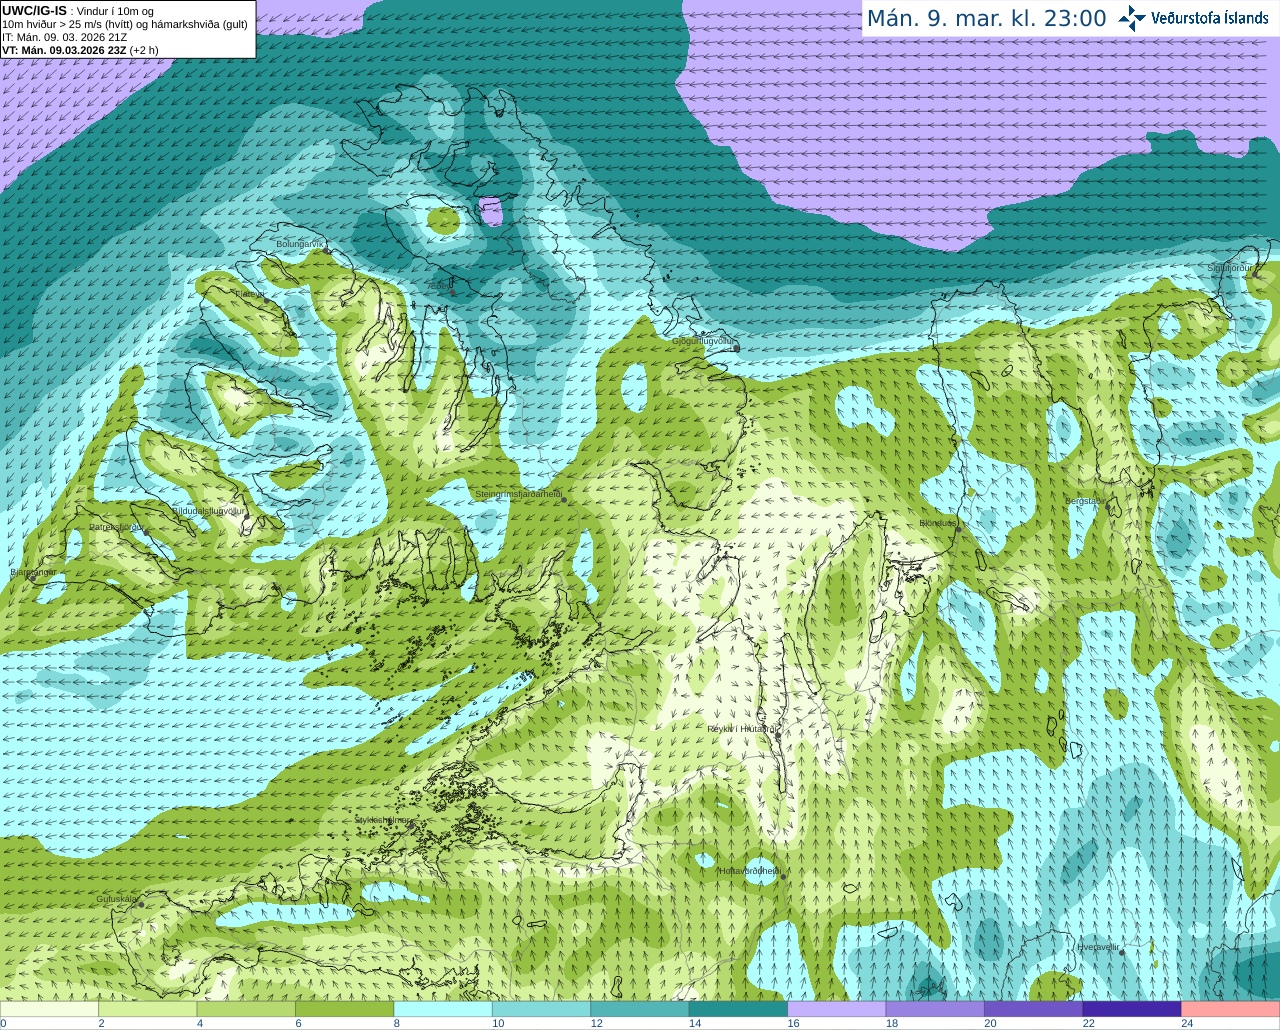
Task: Pick the 22–24 m/s dark indigo legend swatch
Action: (x=1133, y=1008)
